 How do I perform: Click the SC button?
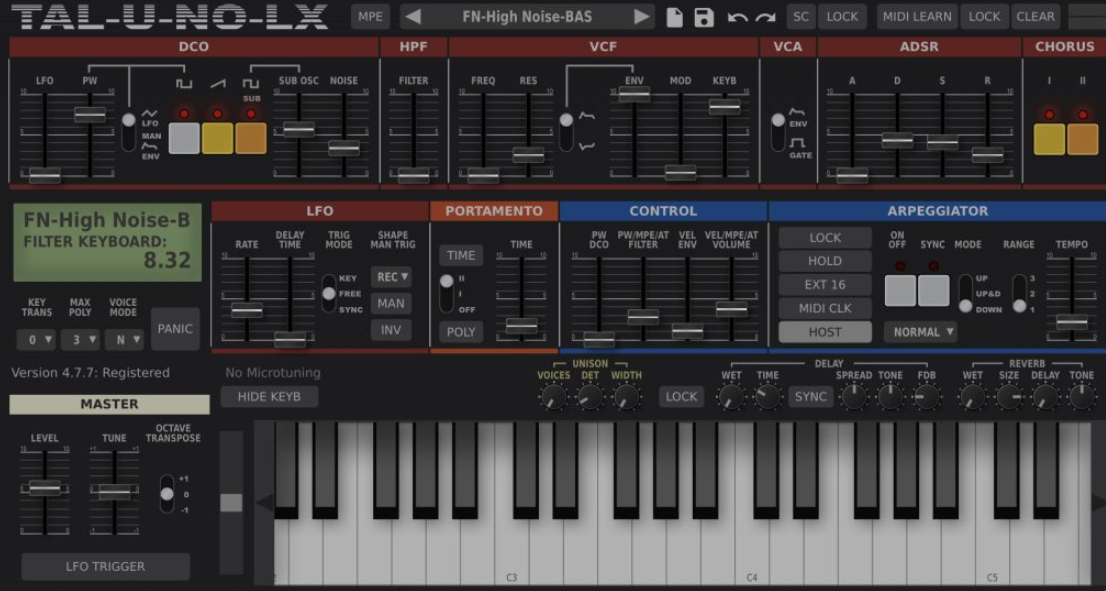[801, 17]
